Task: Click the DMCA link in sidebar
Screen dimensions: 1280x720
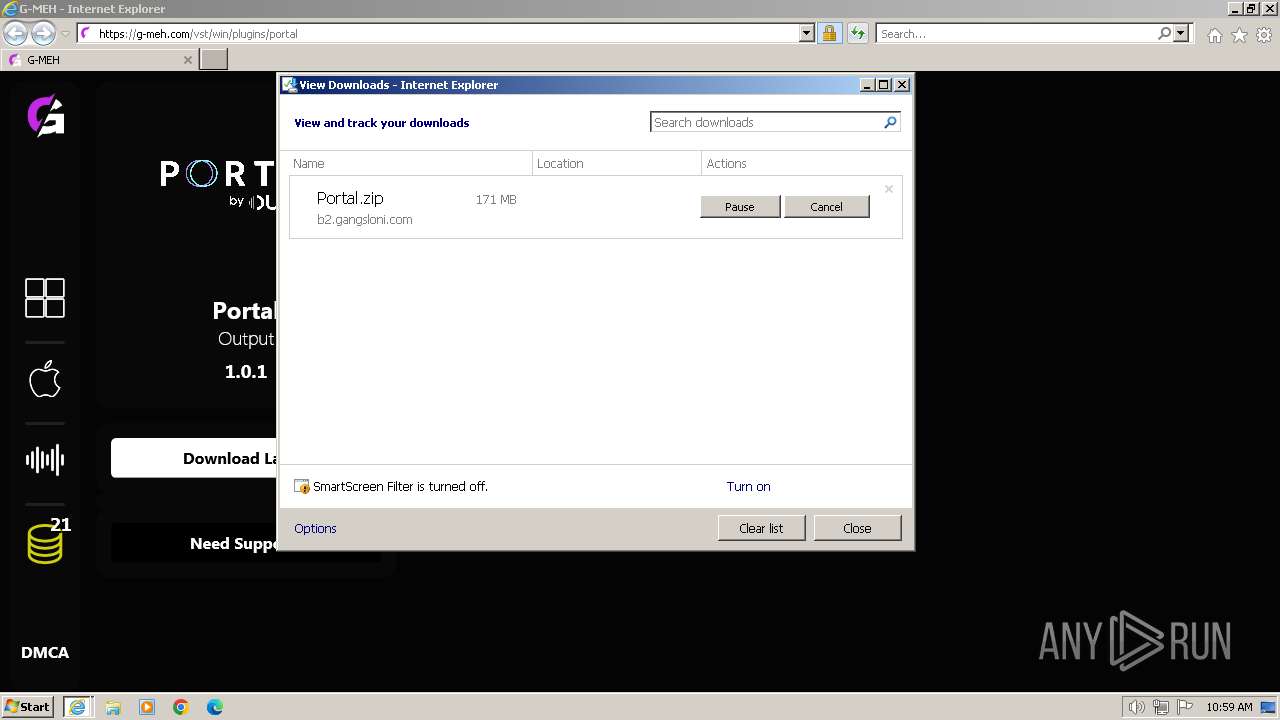Action: click(45, 652)
